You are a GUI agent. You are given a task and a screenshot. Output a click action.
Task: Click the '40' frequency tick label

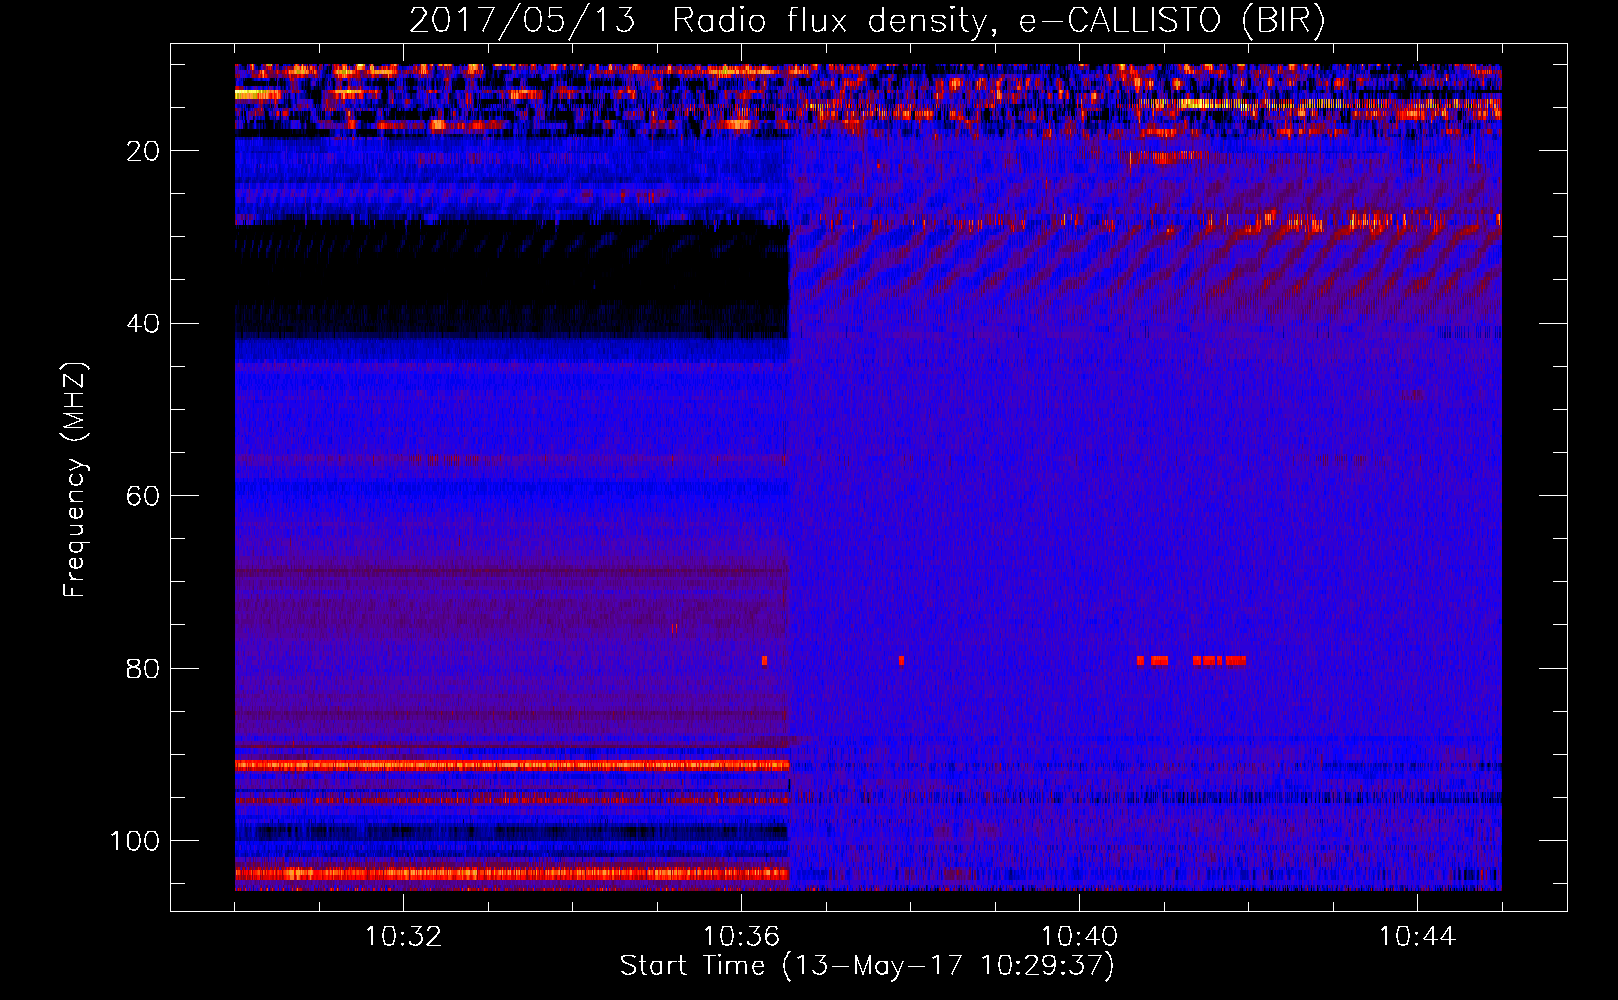[144, 324]
